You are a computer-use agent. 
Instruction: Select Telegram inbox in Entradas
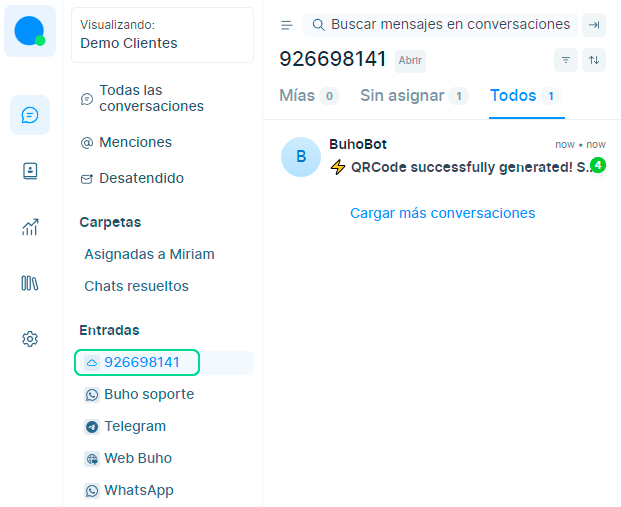pos(134,426)
